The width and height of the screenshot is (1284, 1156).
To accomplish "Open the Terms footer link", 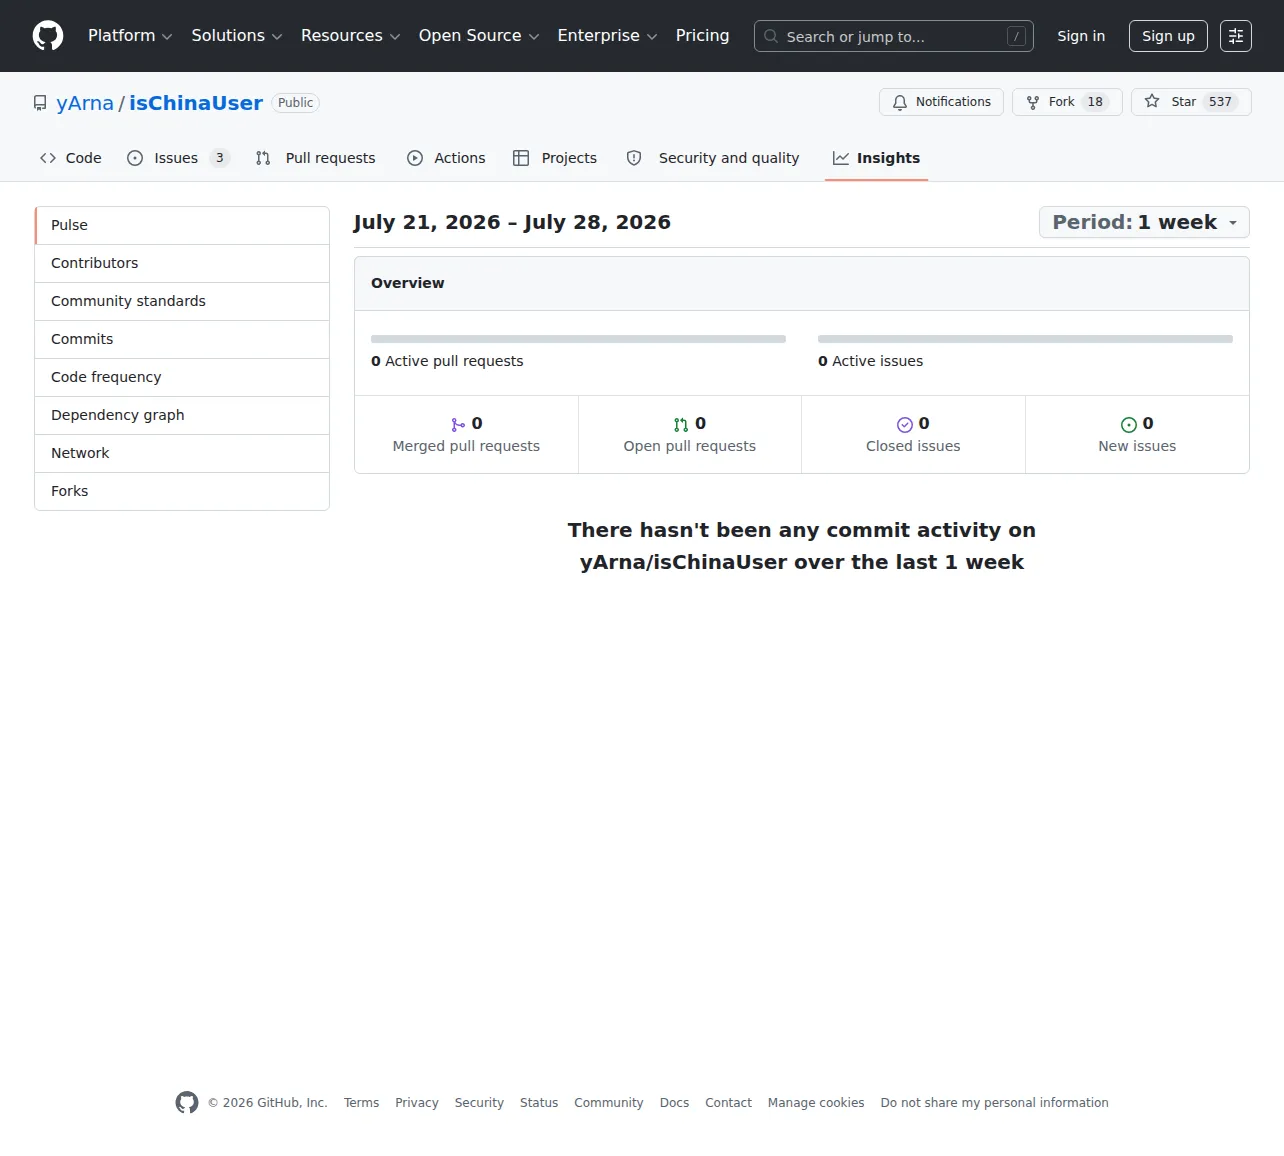I will coord(361,1103).
